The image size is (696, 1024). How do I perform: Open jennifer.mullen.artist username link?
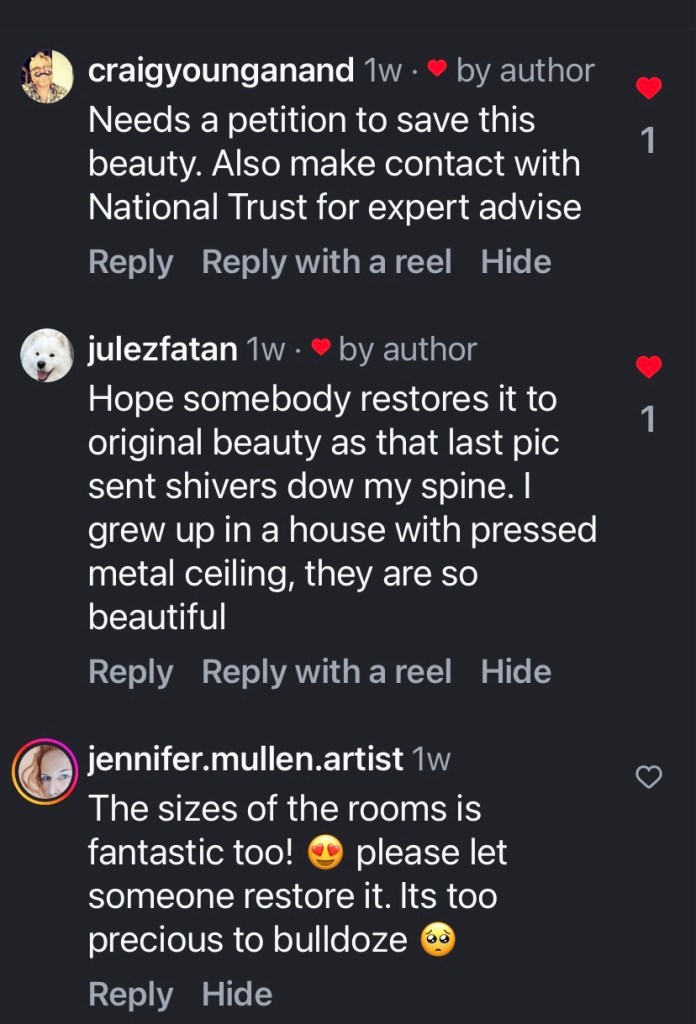point(245,759)
